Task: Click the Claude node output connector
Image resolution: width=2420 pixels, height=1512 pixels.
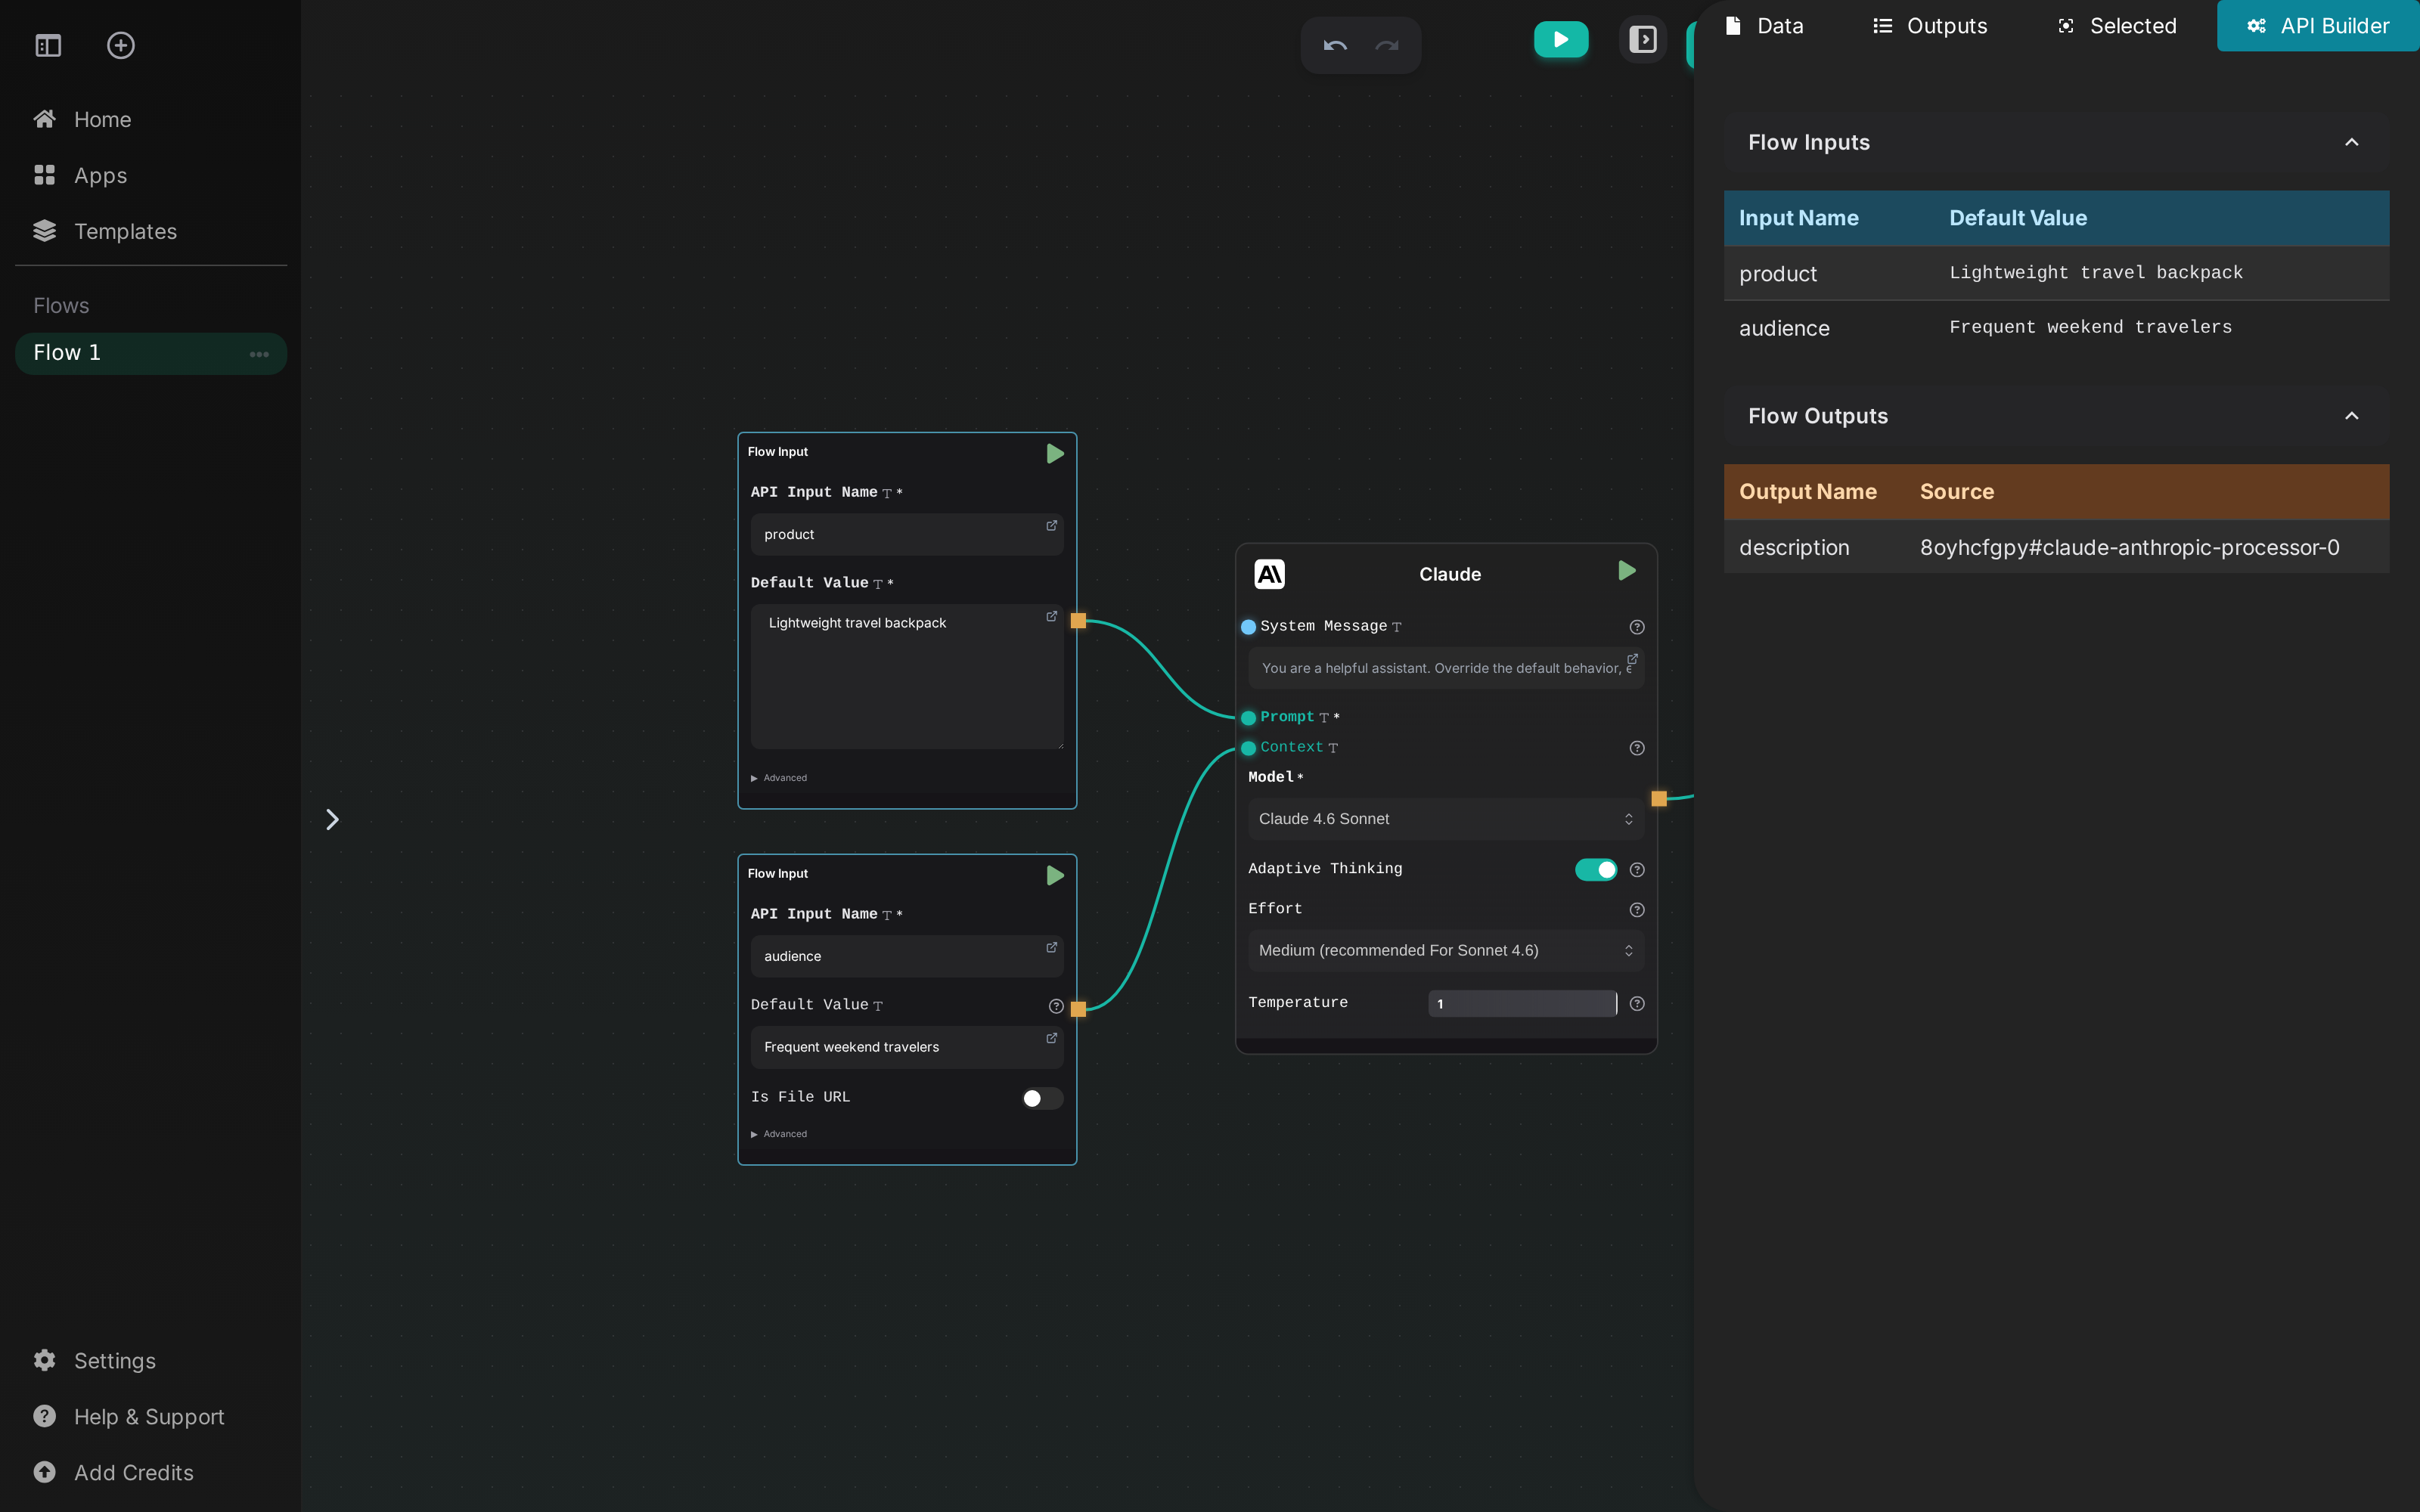Action: coord(1659,798)
